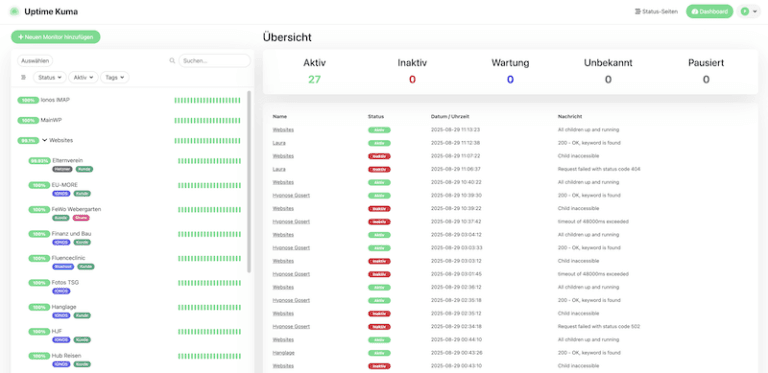Open the Aktiv filter dropdown
Screen dimensions: 768x373
(x=83, y=77)
